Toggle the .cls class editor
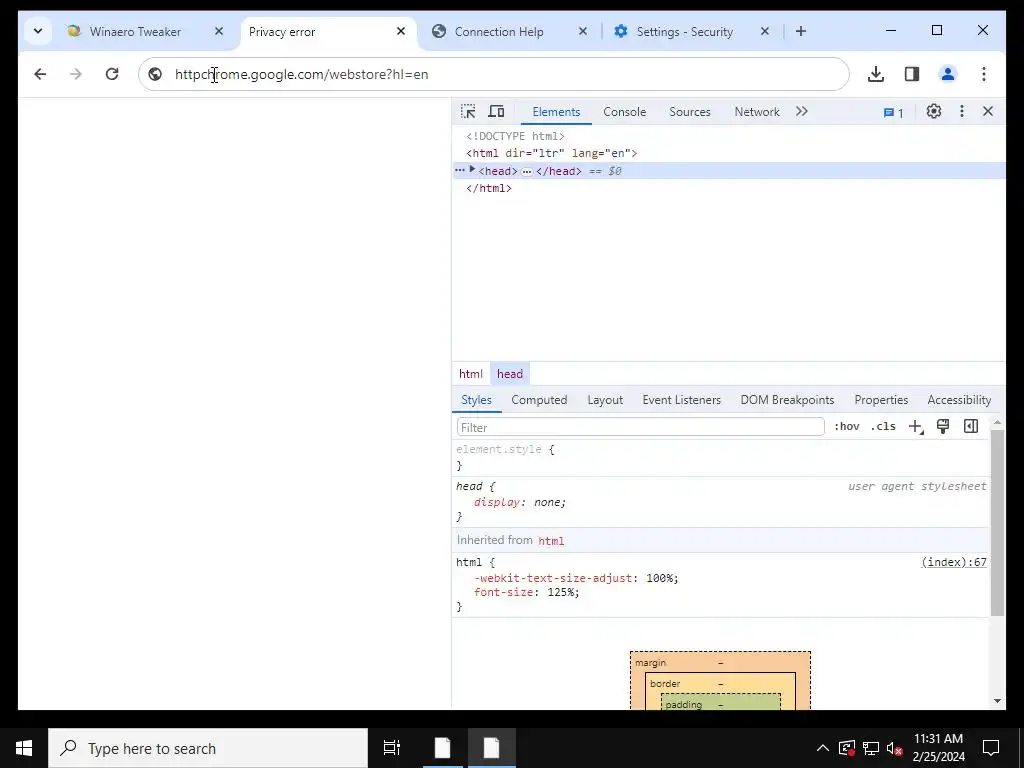Viewport: 1024px width, 768px height. click(883, 426)
